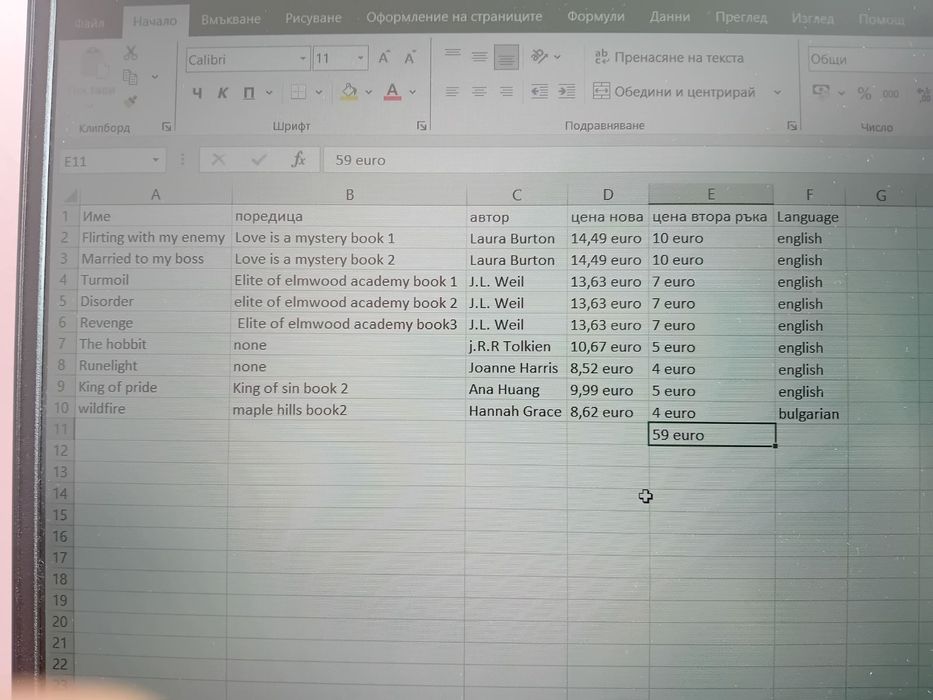Viewport: 933px width, 700px height.
Task: Click cell Hannah Grace
Action: (516, 411)
